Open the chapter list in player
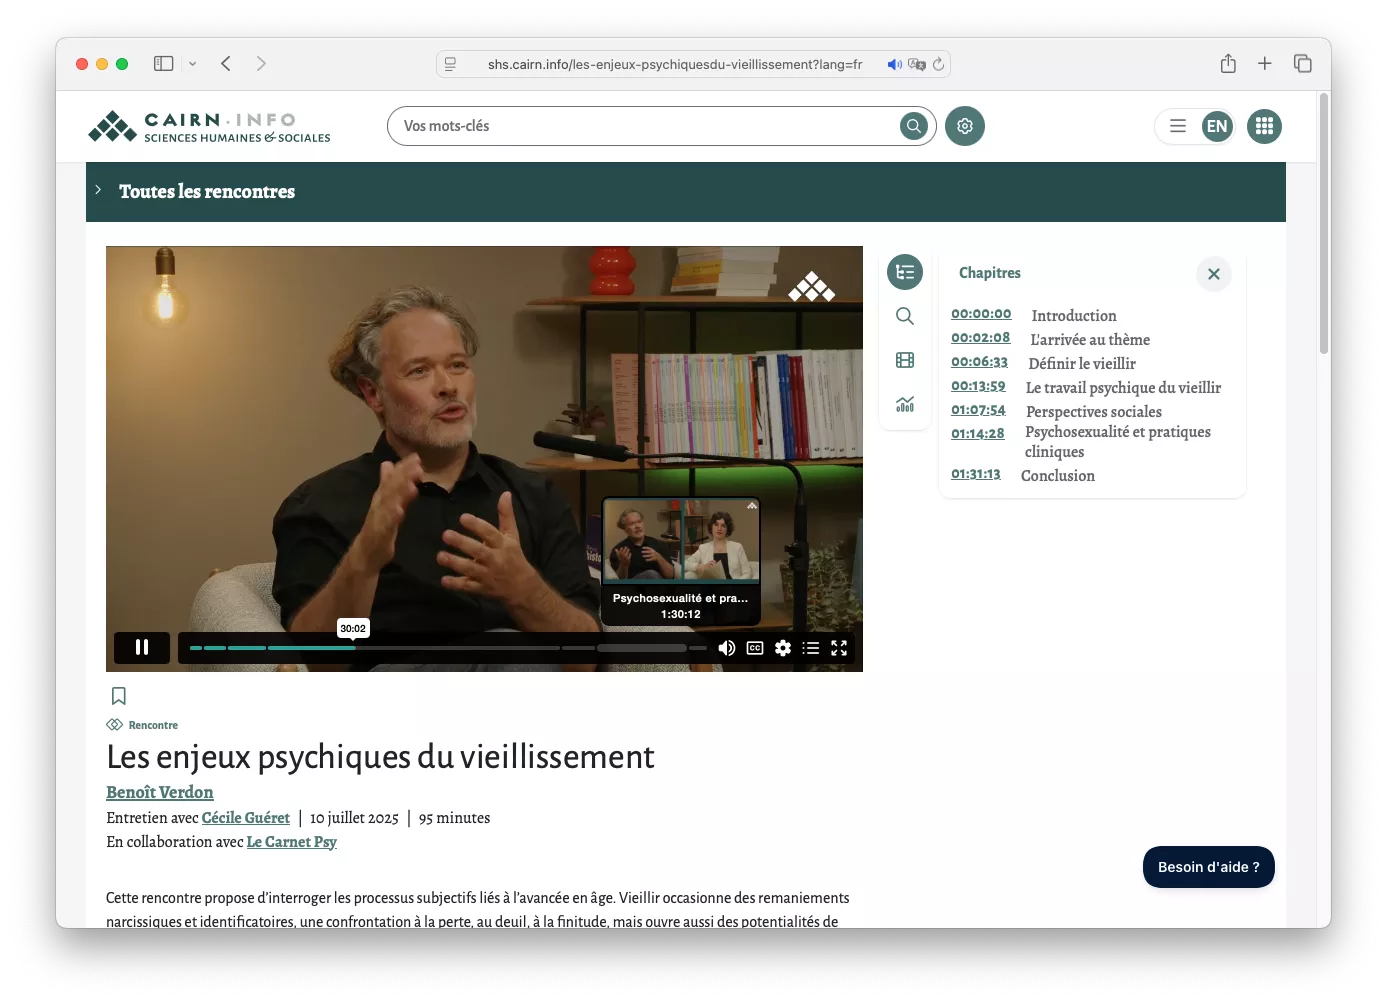 pyautogui.click(x=811, y=648)
